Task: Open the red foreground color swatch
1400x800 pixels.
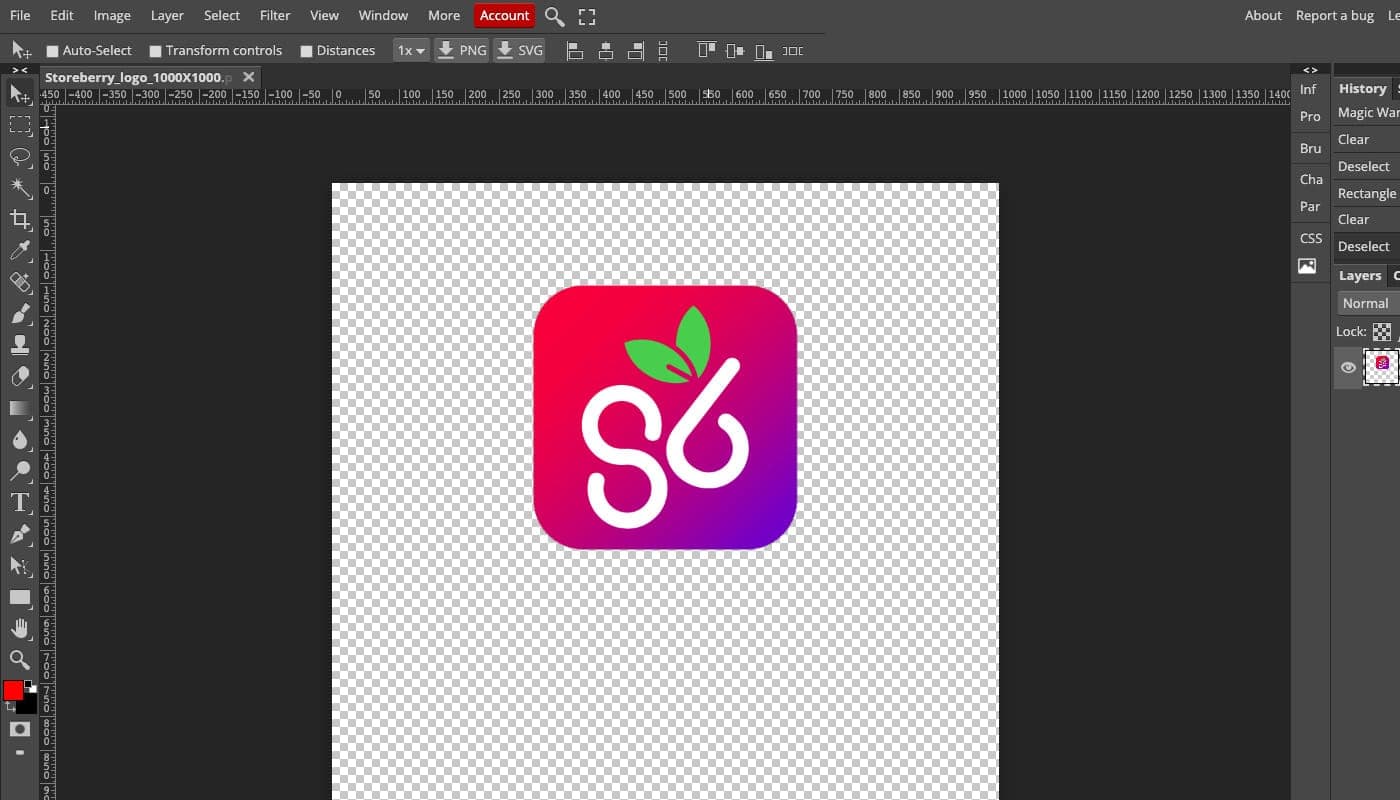Action: point(13,690)
